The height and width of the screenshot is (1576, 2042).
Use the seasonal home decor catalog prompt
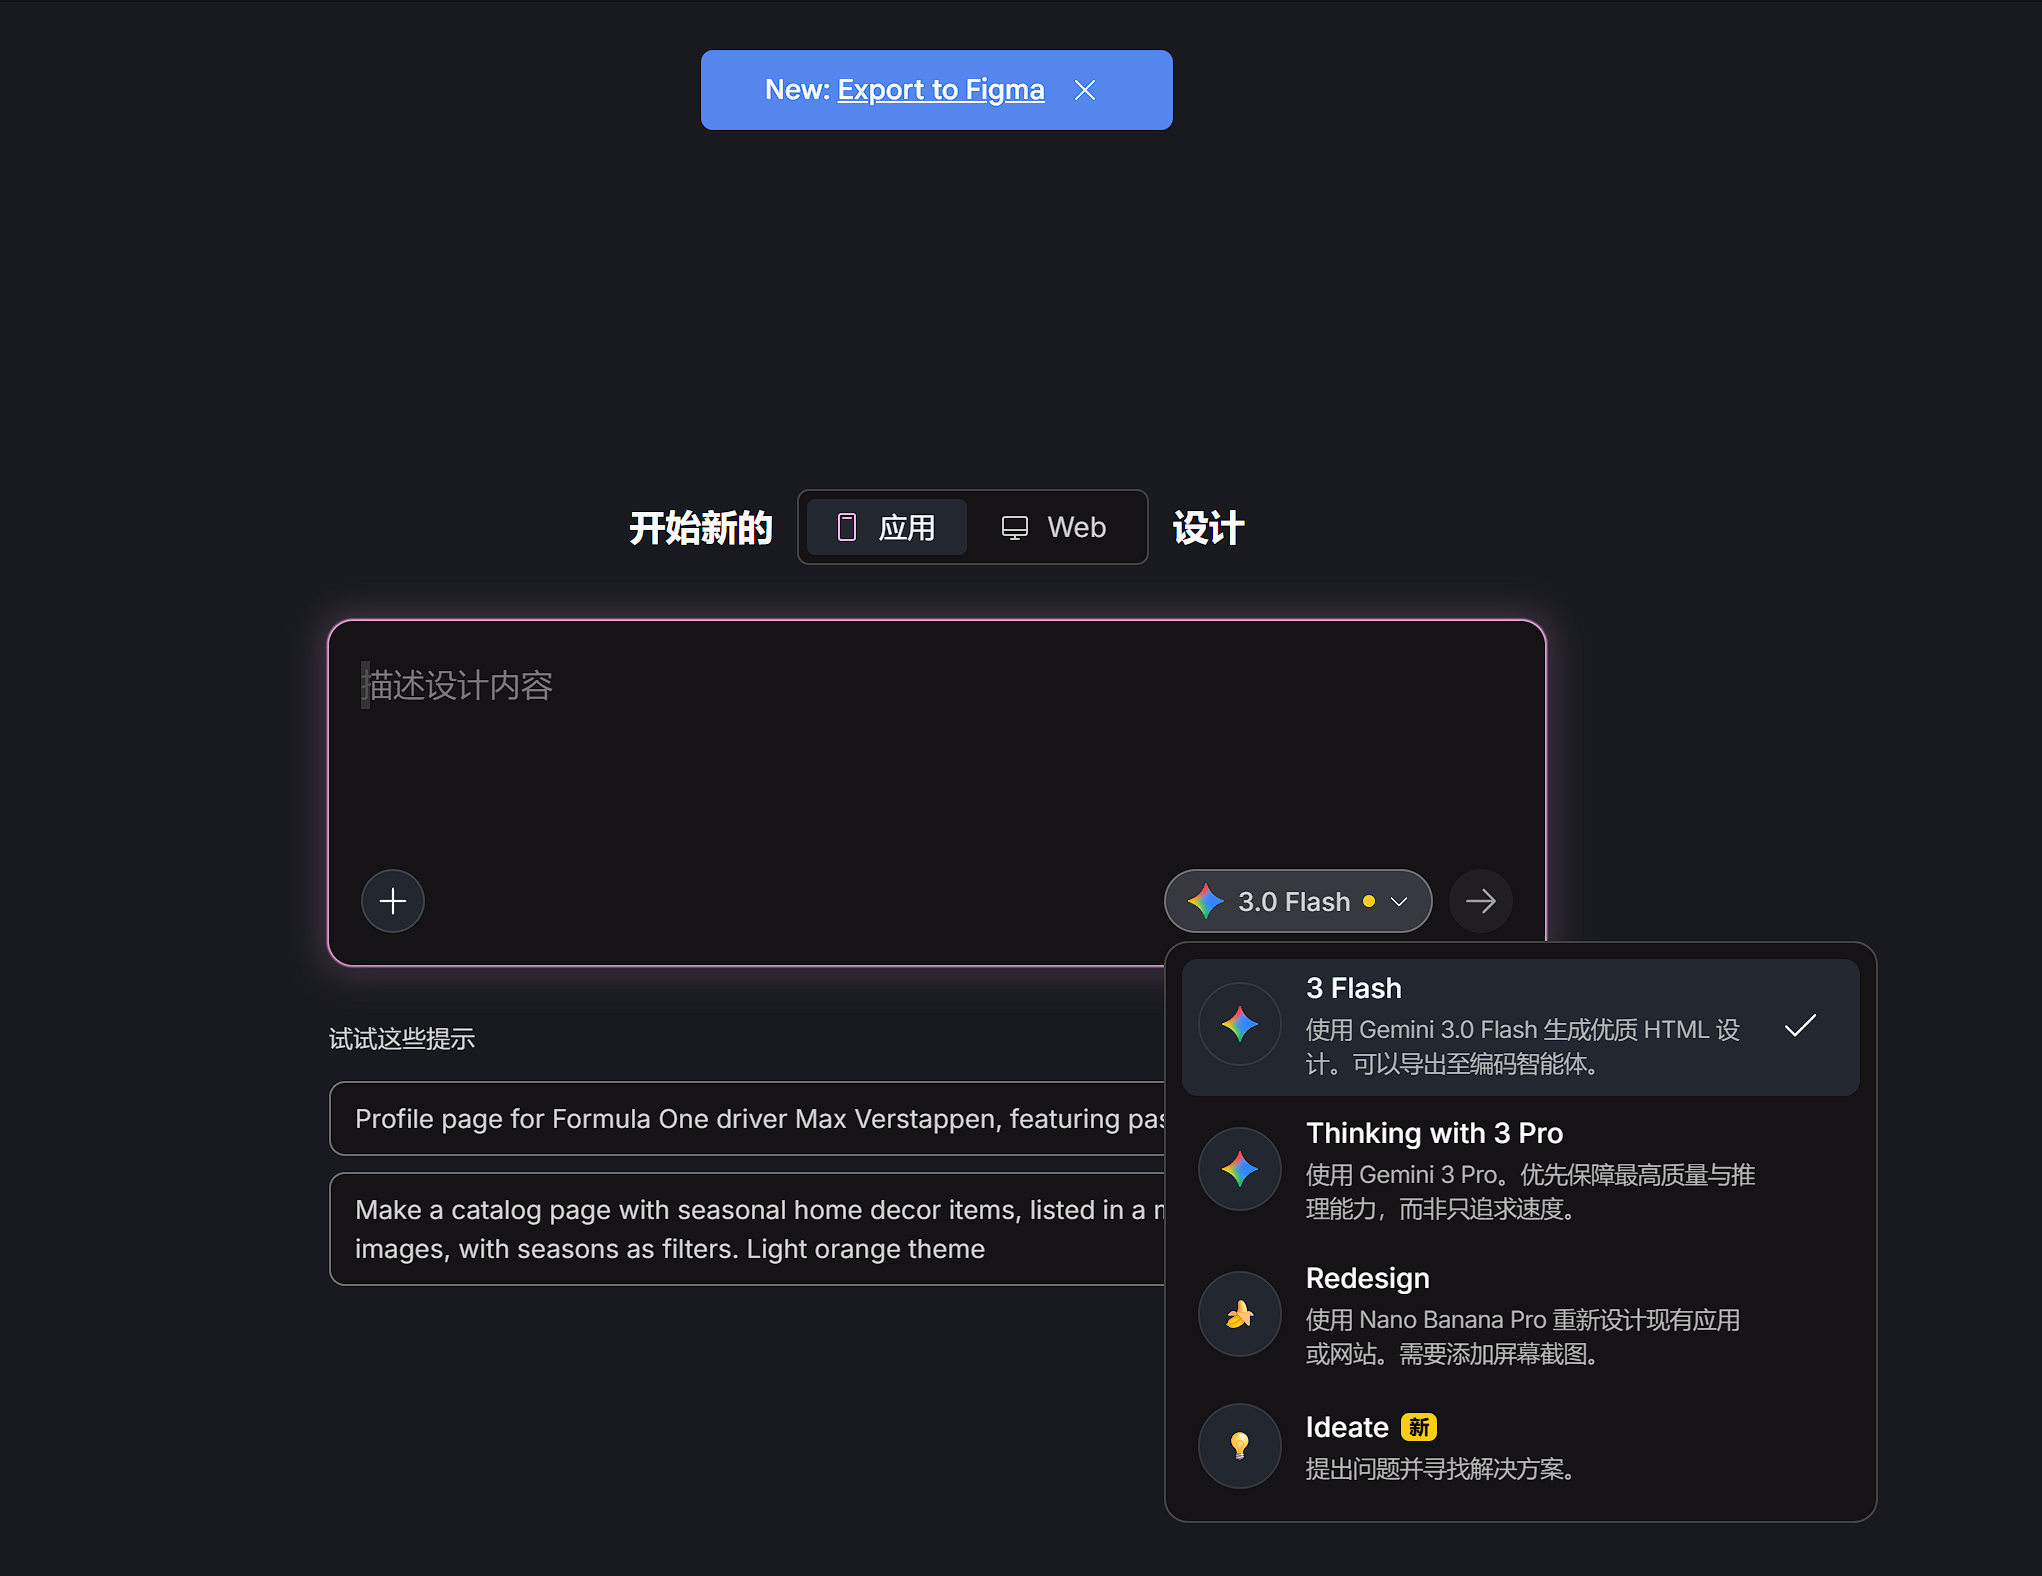pos(748,1229)
